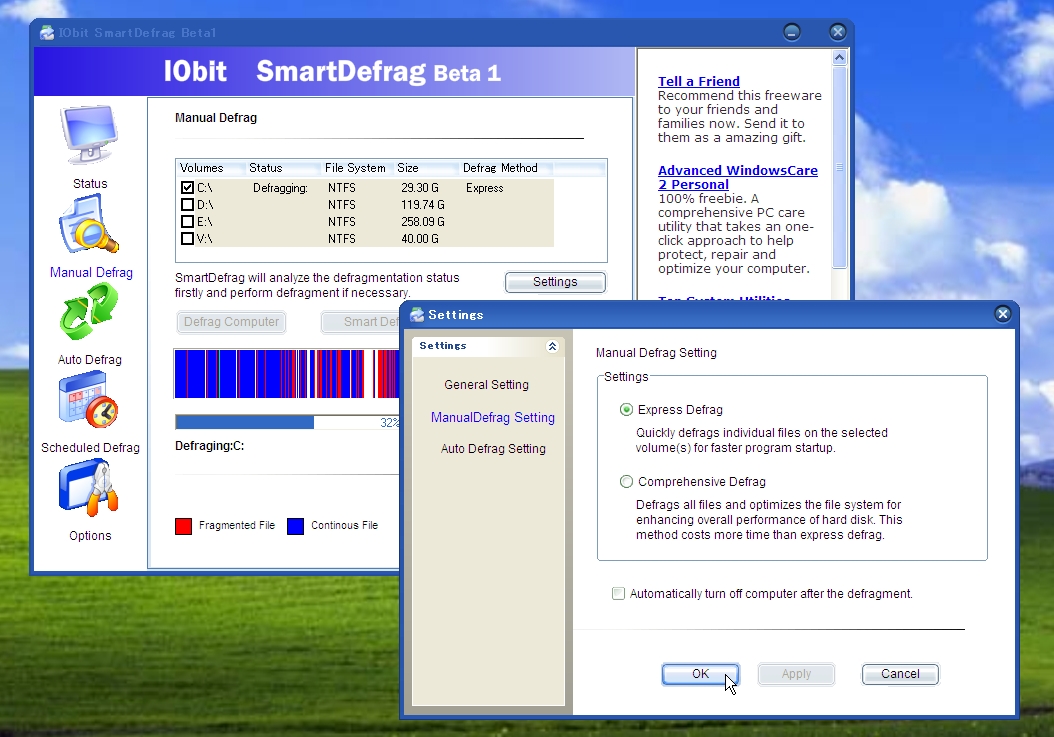Image resolution: width=1054 pixels, height=737 pixels.
Task: Check the D:\ volume checkbox
Action: (x=188, y=204)
